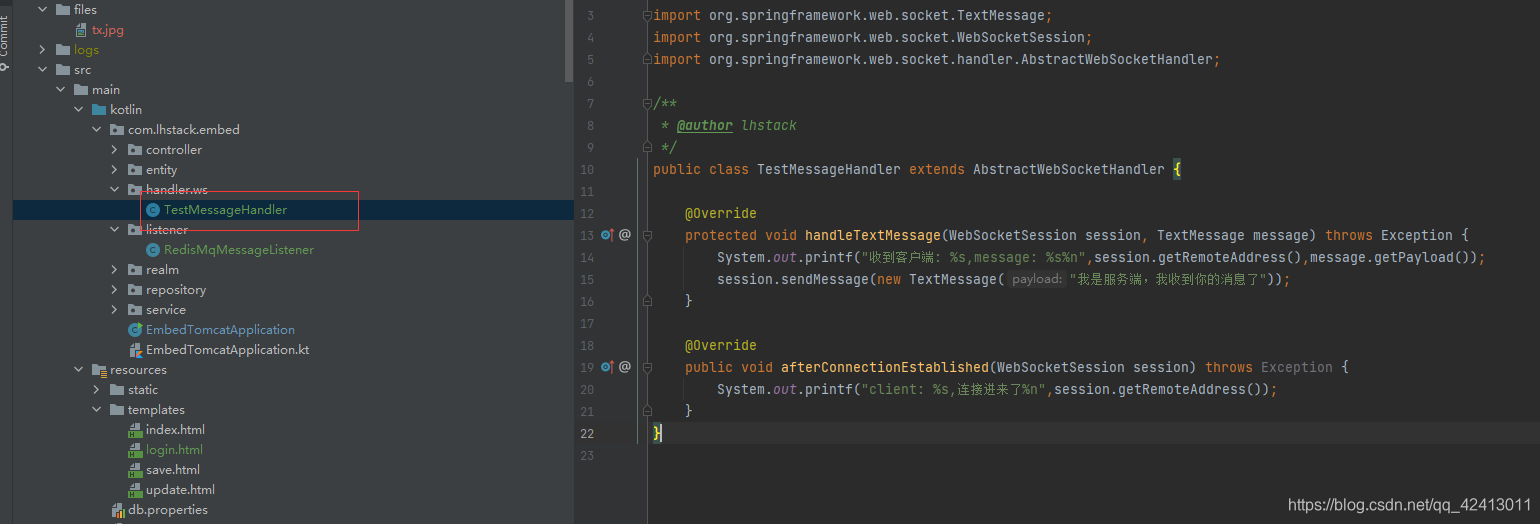Click the @author tag in the Javadoc
This screenshot has width=1540, height=524.
(704, 126)
